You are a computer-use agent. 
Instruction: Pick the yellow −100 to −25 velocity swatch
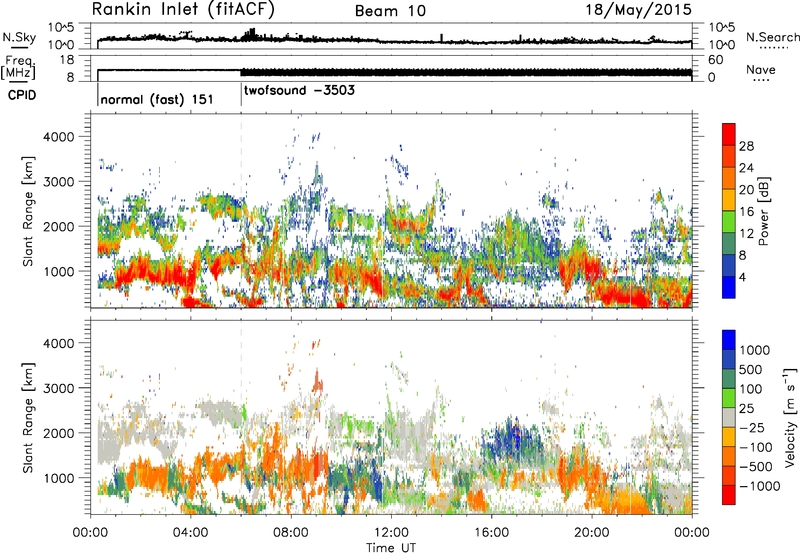point(729,438)
